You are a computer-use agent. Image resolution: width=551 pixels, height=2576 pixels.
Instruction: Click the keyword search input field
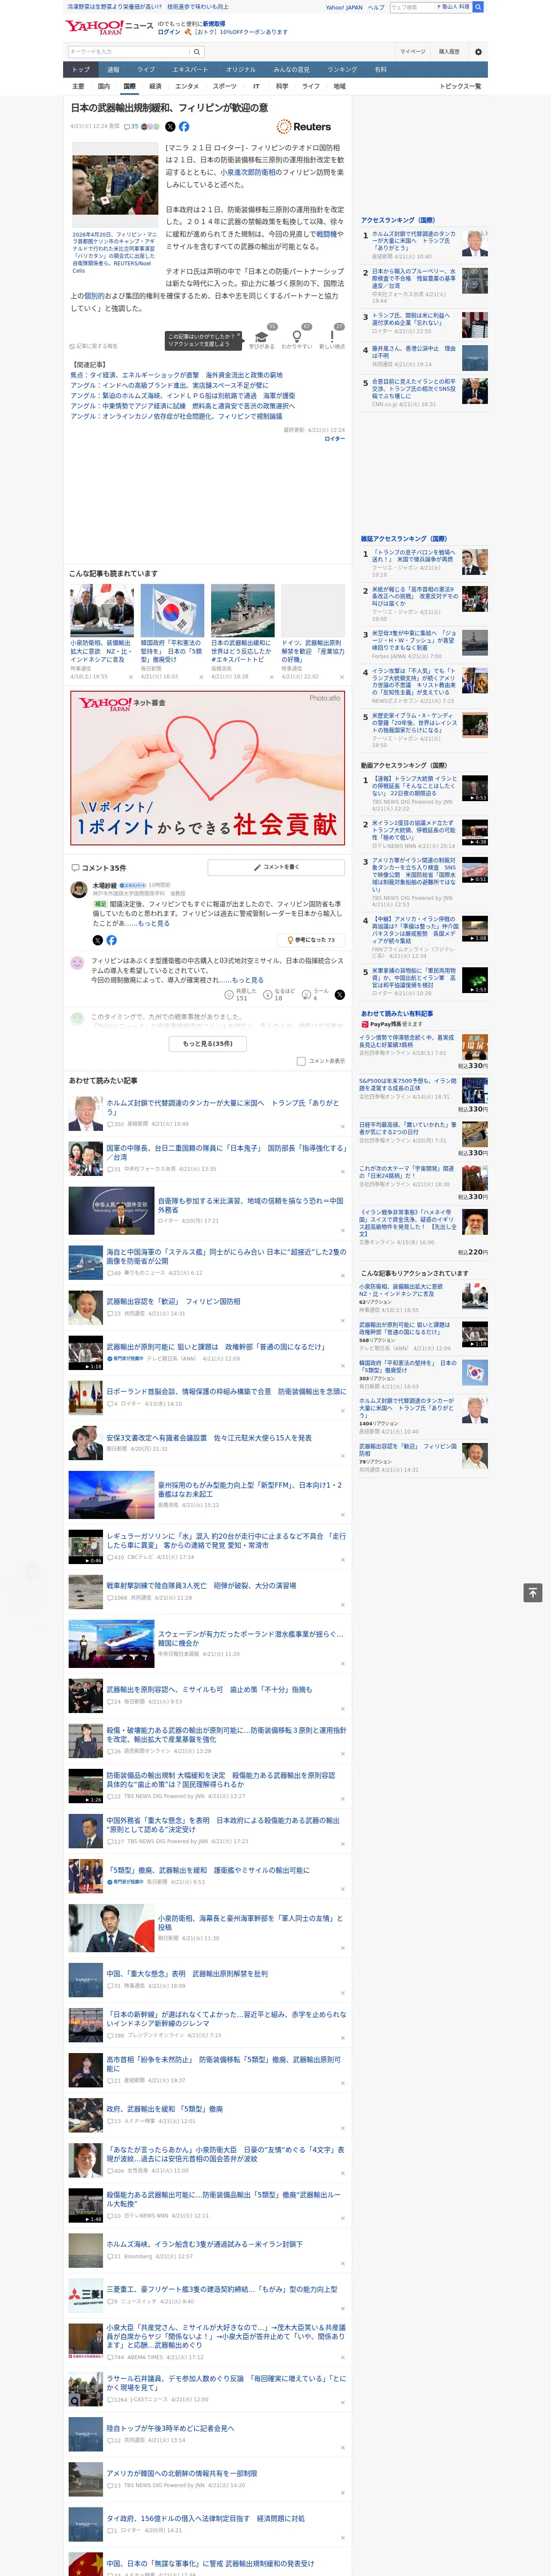[x=129, y=52]
